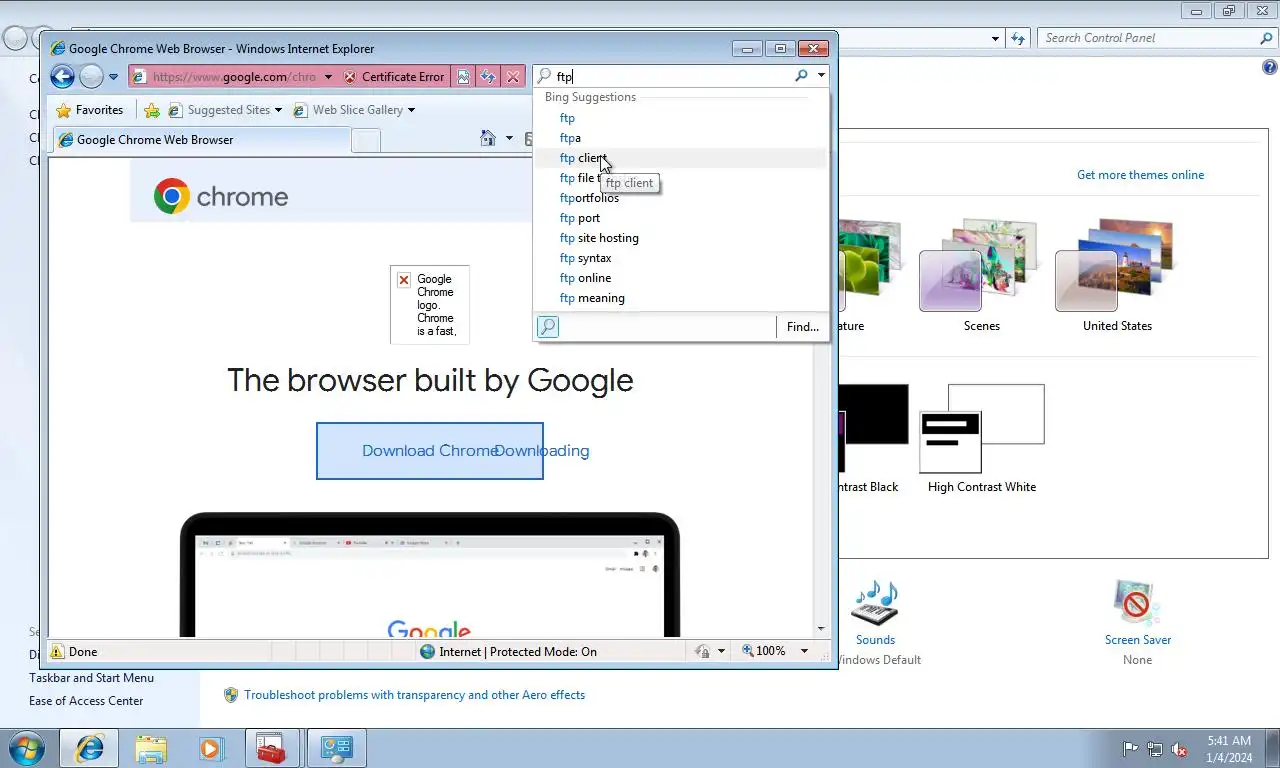Open the Control Panel address history dropdown

(x=995, y=39)
